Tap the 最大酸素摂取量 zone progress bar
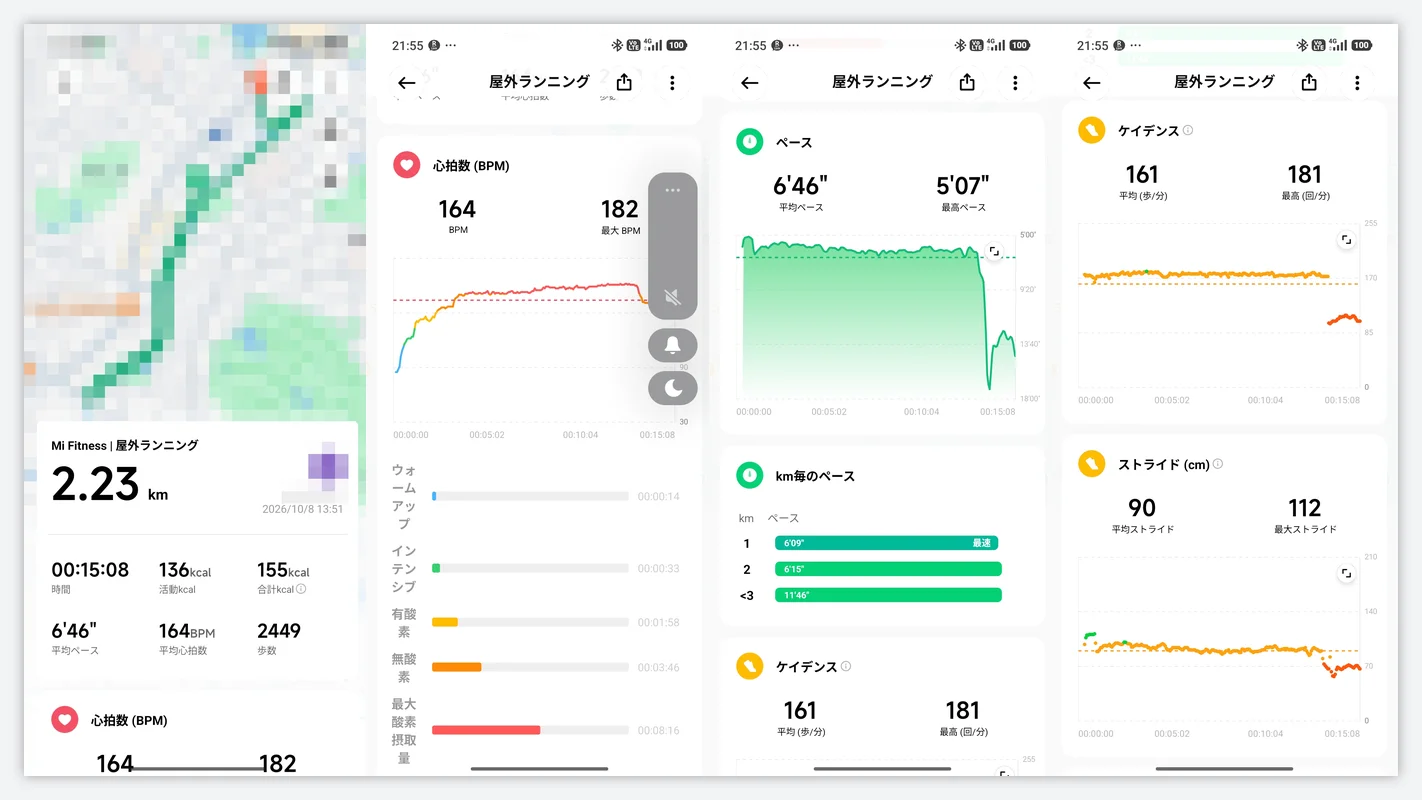The width and height of the screenshot is (1422, 800). 530,730
